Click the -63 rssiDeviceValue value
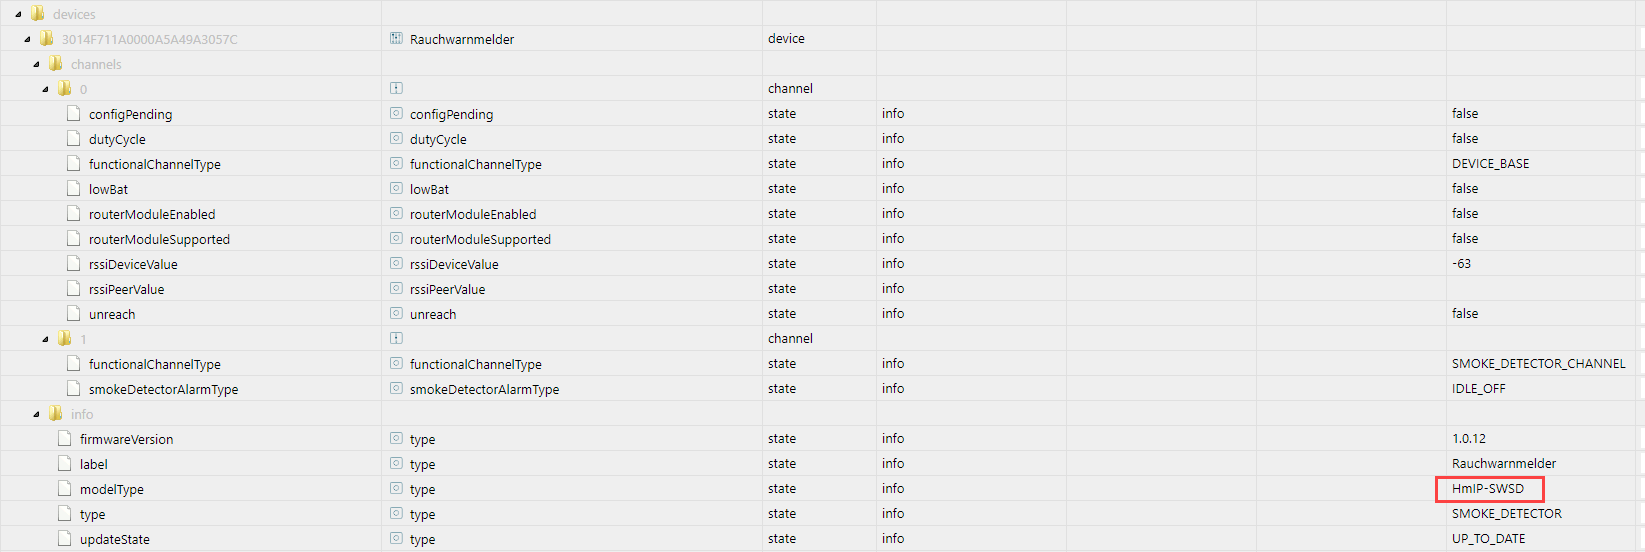 (1461, 264)
